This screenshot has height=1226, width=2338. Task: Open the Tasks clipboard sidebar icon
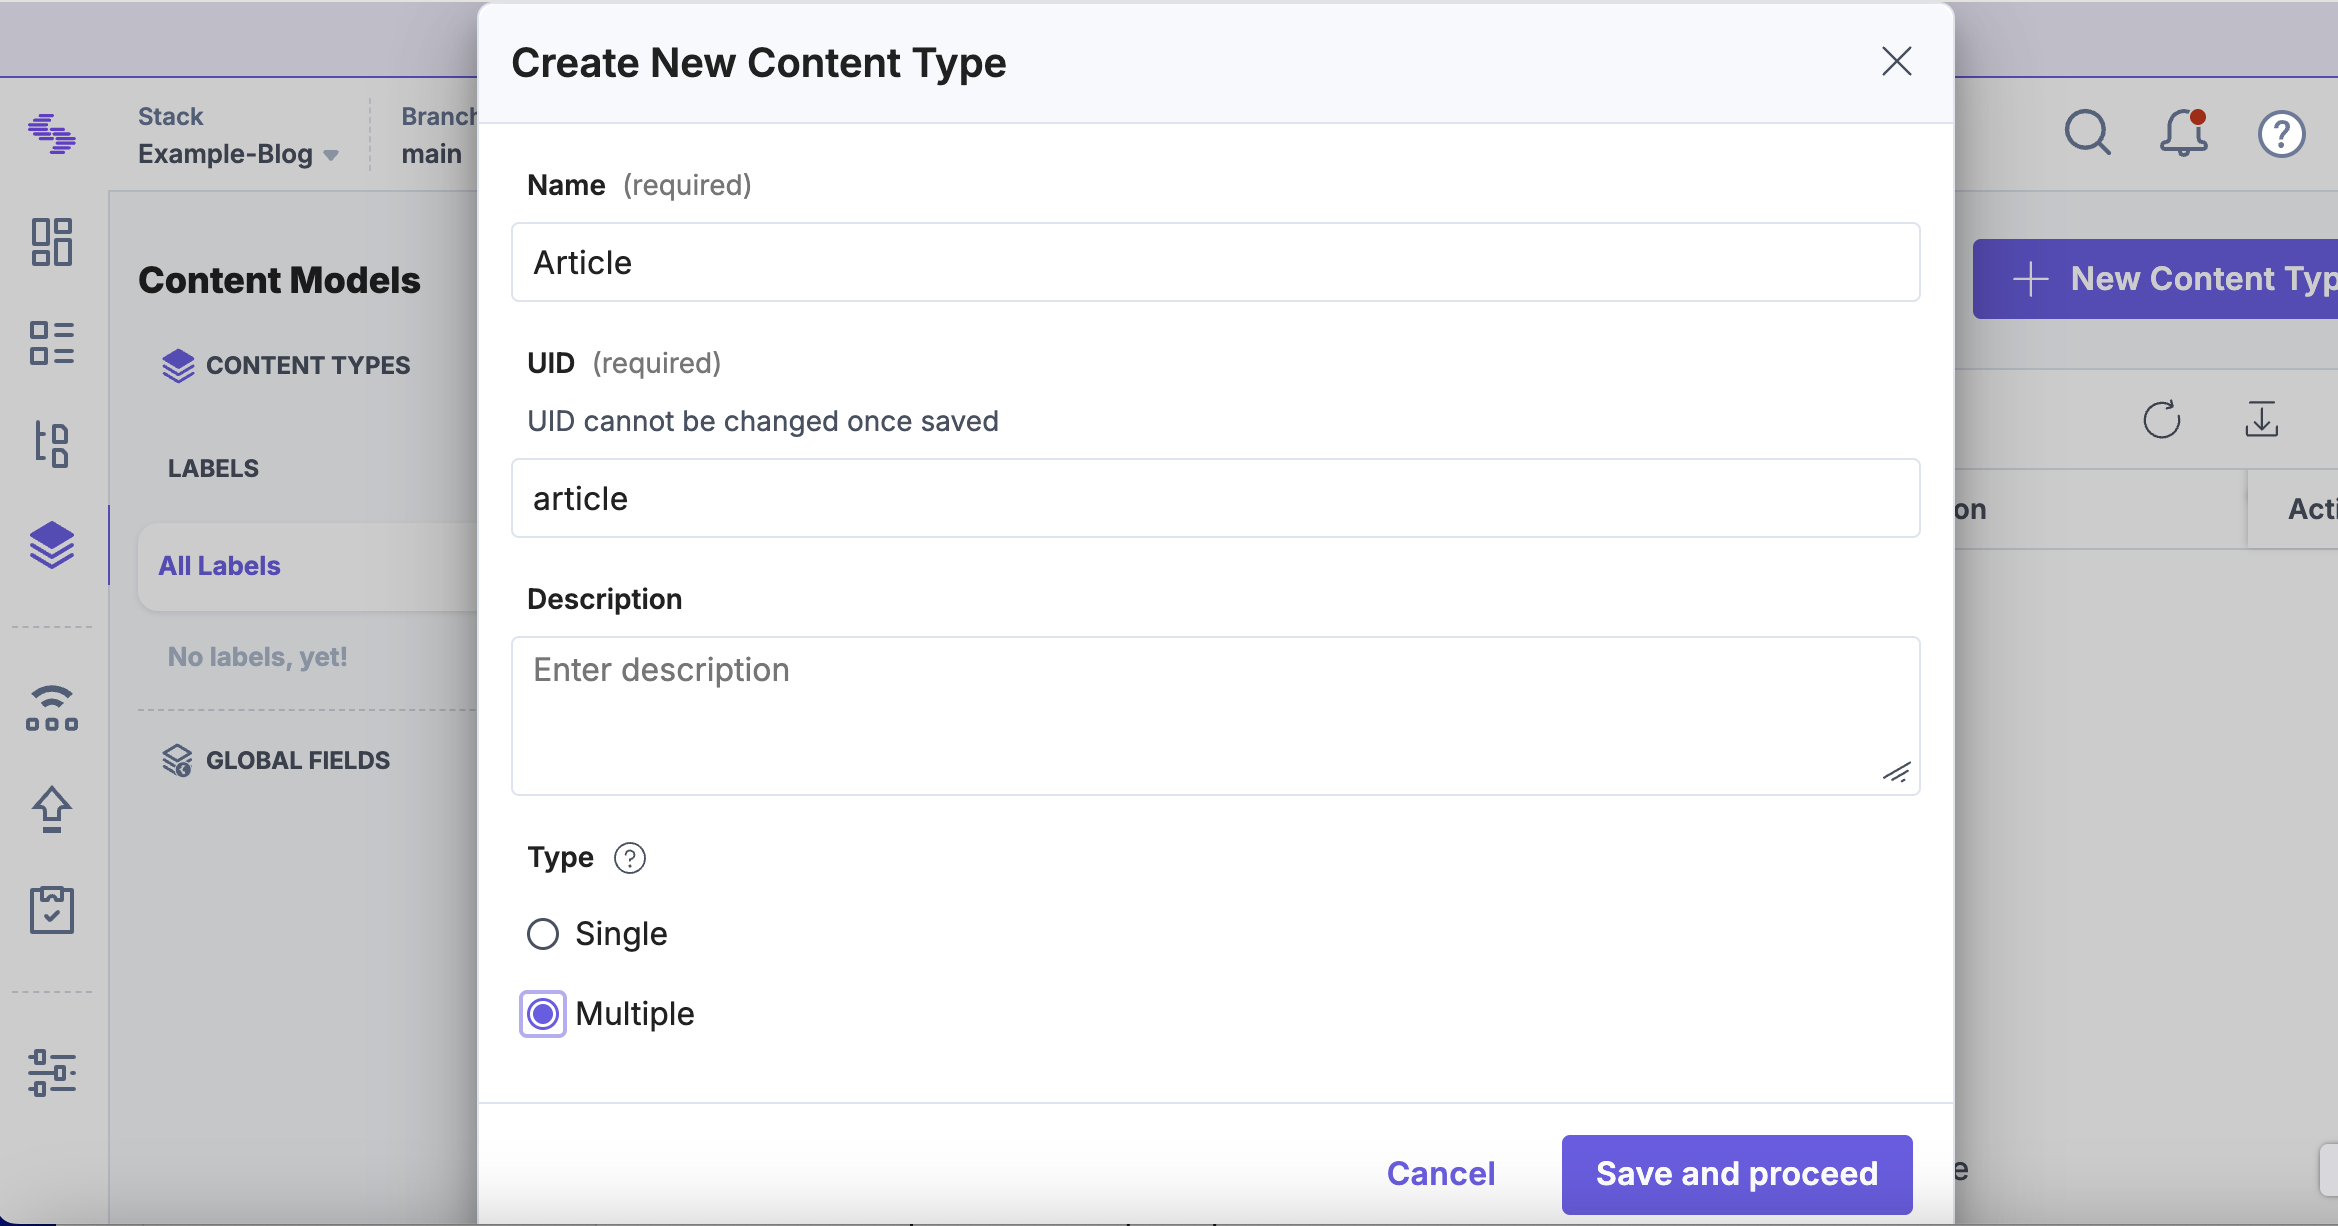pos(52,909)
